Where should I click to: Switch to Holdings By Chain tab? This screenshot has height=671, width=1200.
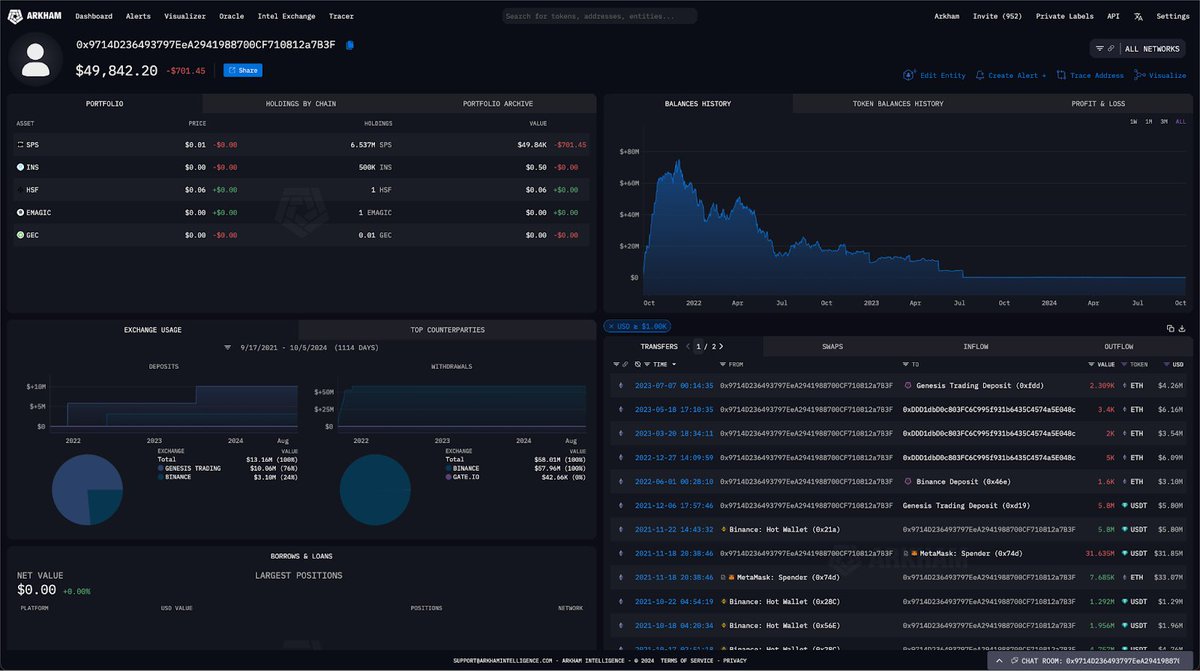(x=301, y=103)
